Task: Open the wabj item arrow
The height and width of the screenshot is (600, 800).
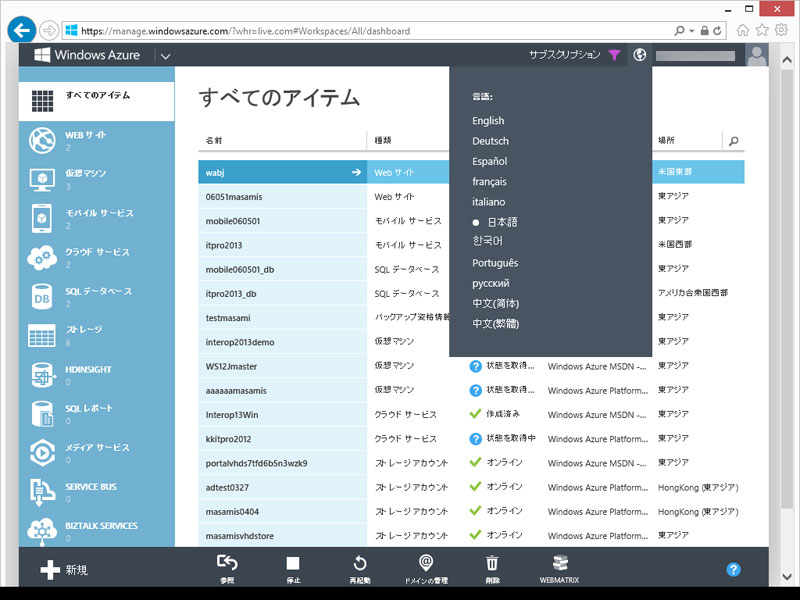Action: pos(356,172)
